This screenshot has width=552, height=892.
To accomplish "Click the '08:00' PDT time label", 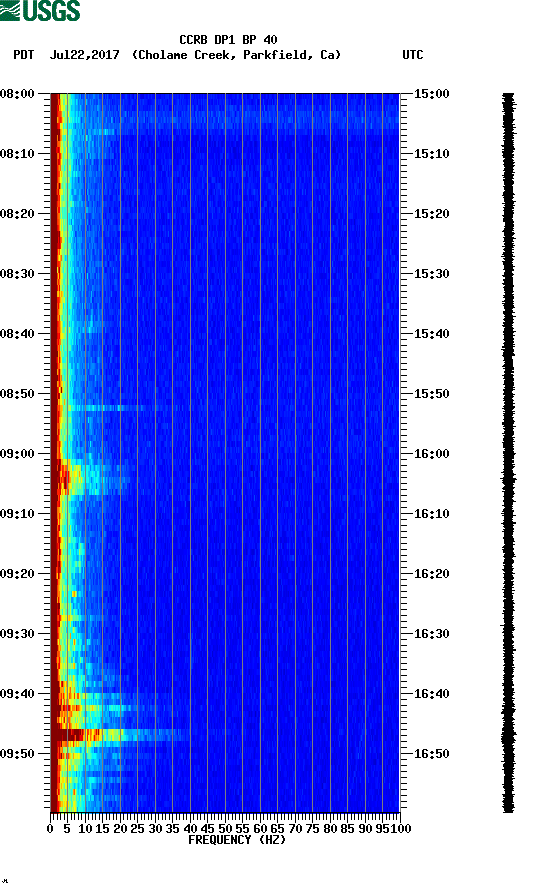I will pos(18,94).
